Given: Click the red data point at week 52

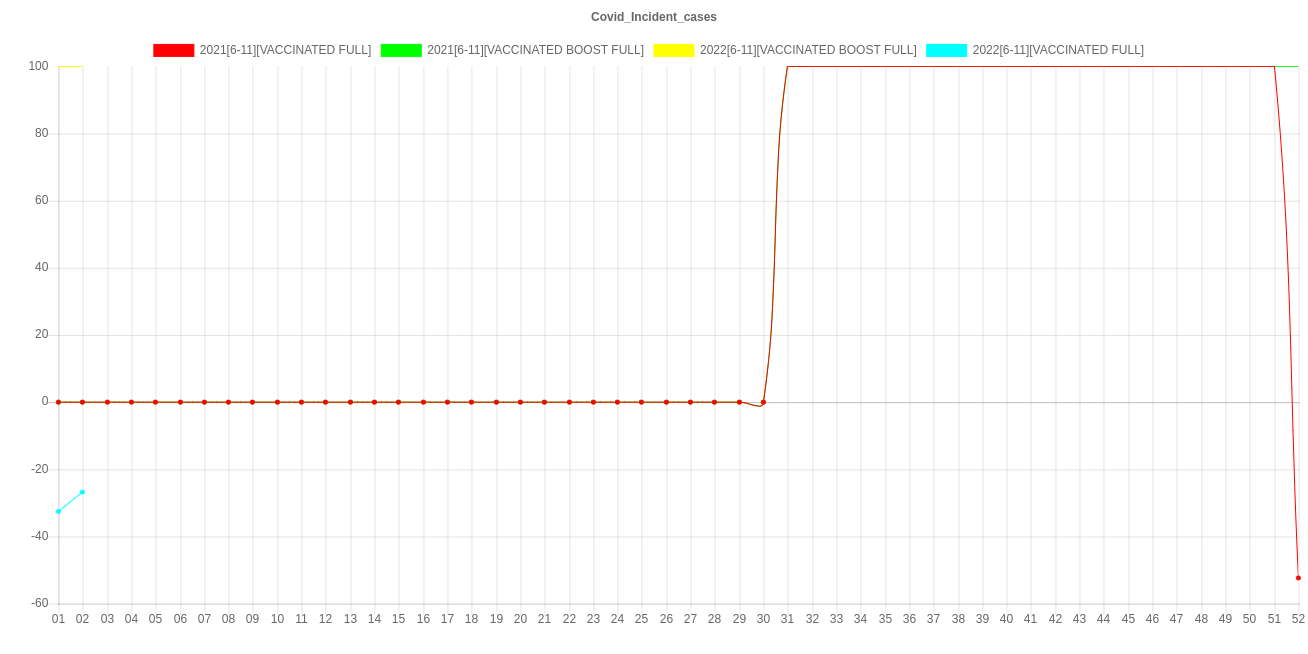Looking at the screenshot, I should (x=1298, y=578).
